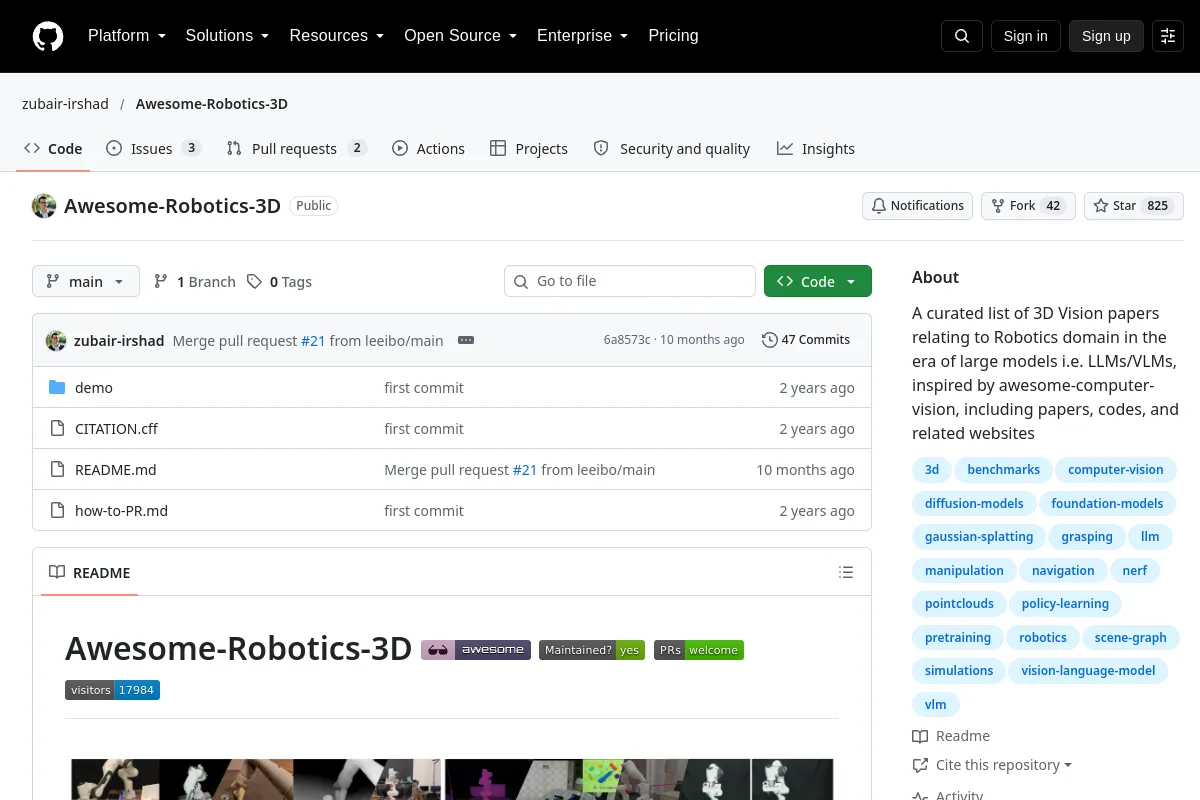This screenshot has width=1200, height=800.
Task: Click the how-to-PR.md file icon
Action: [x=57, y=511]
